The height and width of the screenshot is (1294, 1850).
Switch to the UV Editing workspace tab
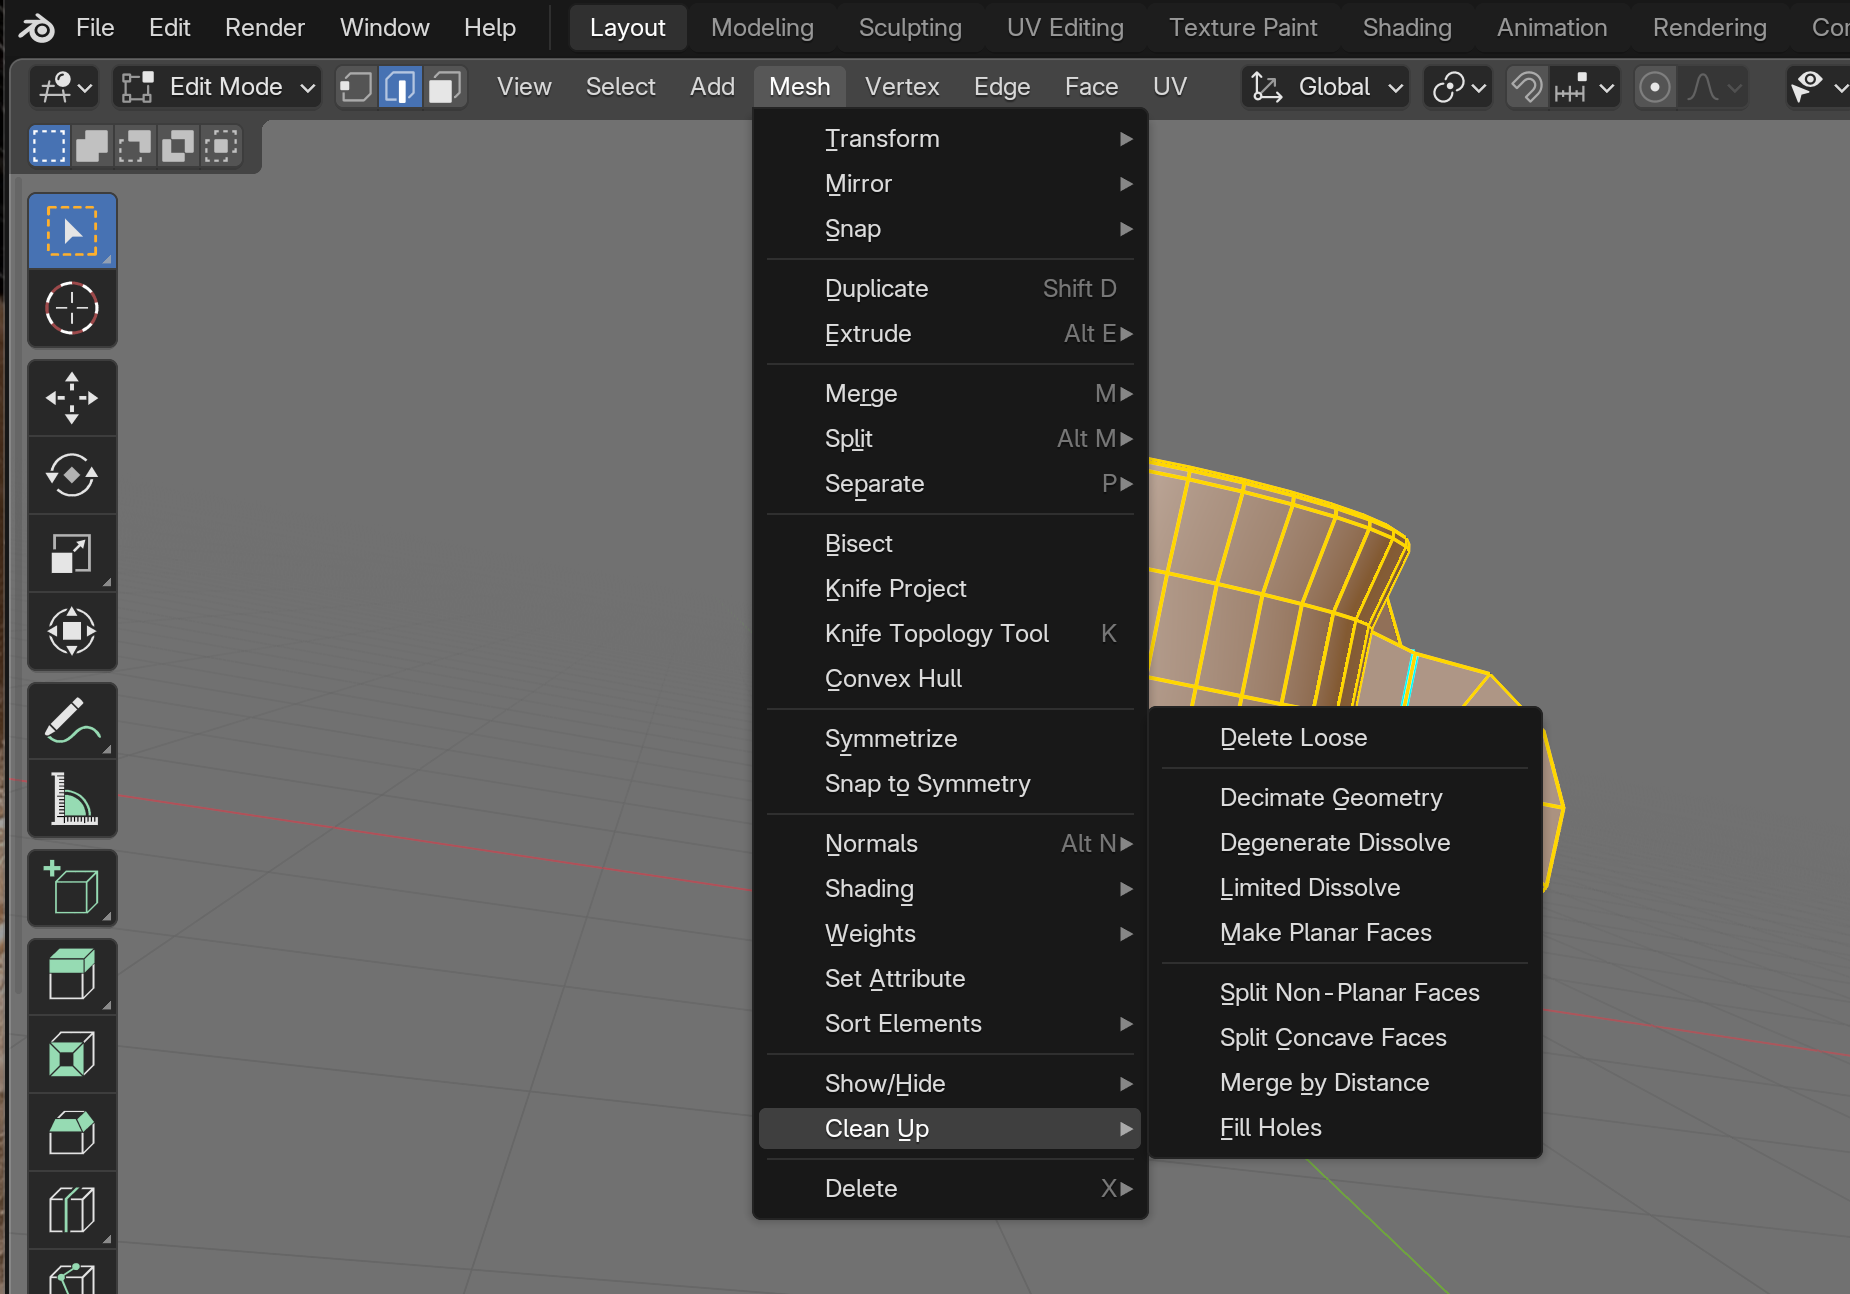click(1065, 28)
